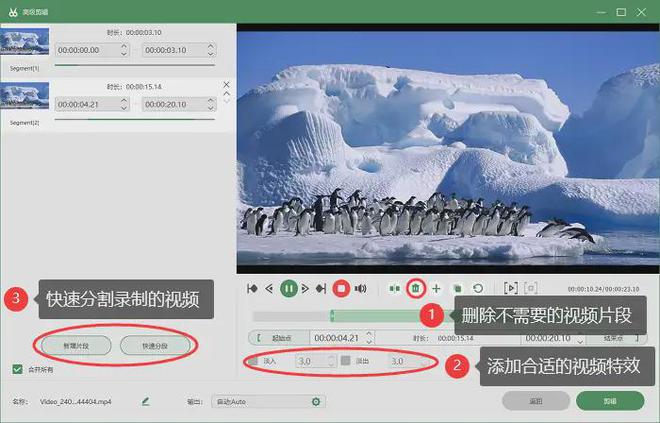660x423 pixels.
Task: Click the circular reset arrow icon
Action: (478, 289)
